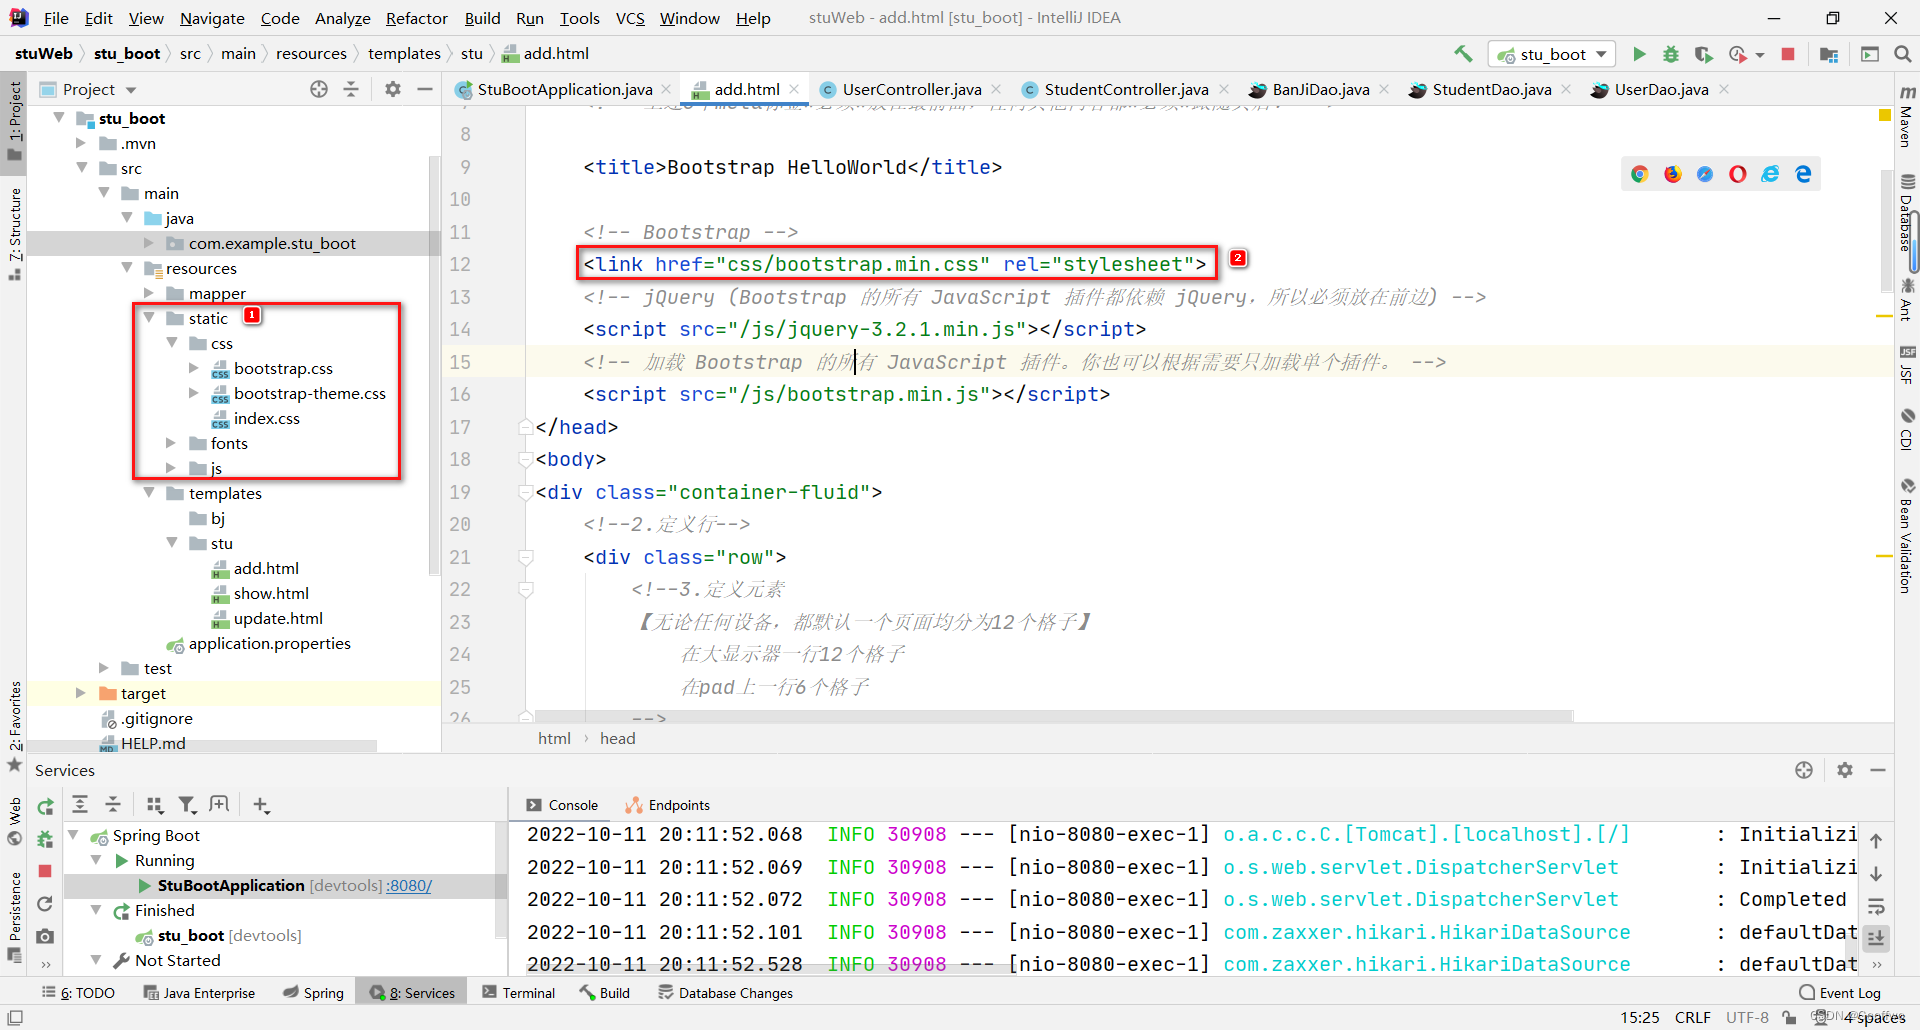The width and height of the screenshot is (1920, 1030).
Task: Stop the application with red square in toolbar
Action: pyautogui.click(x=1788, y=54)
